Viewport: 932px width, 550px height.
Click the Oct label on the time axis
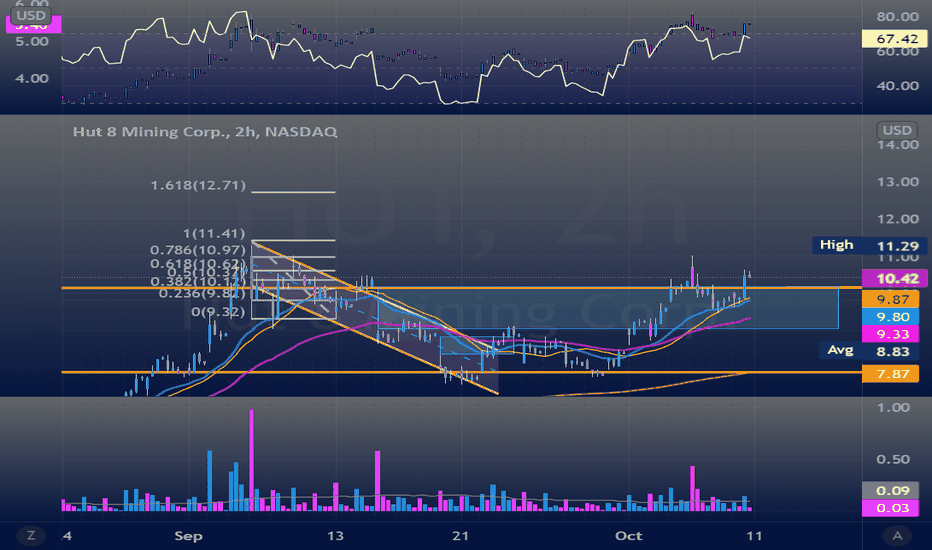(628, 536)
